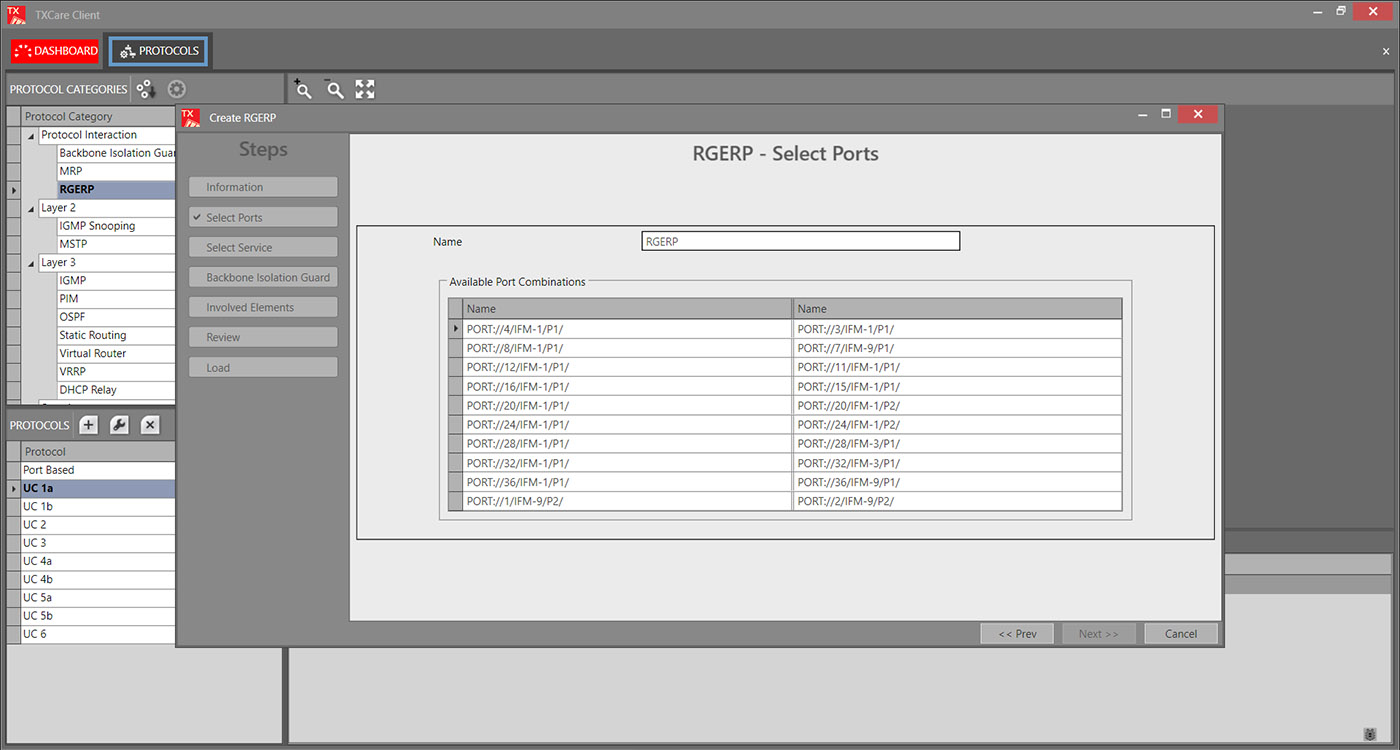Click the Next >> button

point(1098,633)
